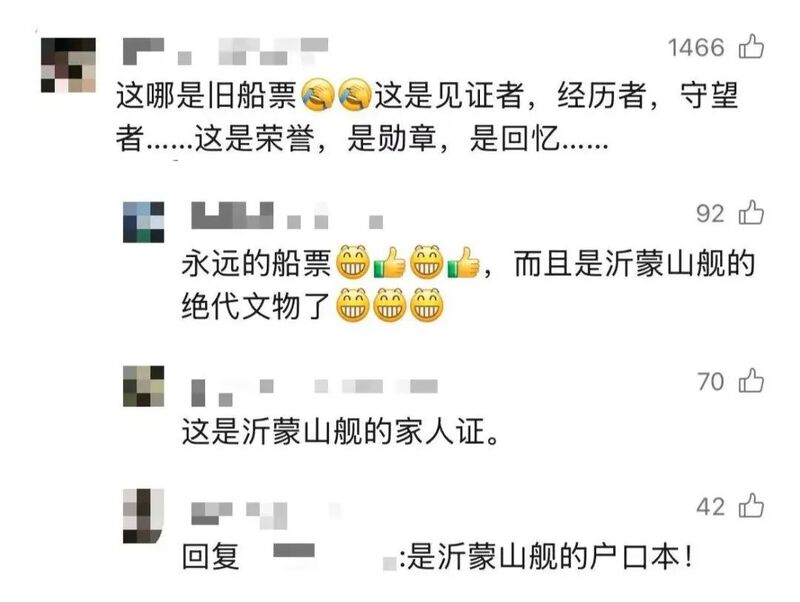Screen dimensions: 800x602
Task: Open the top commenter's blurred username
Action: click(x=225, y=51)
